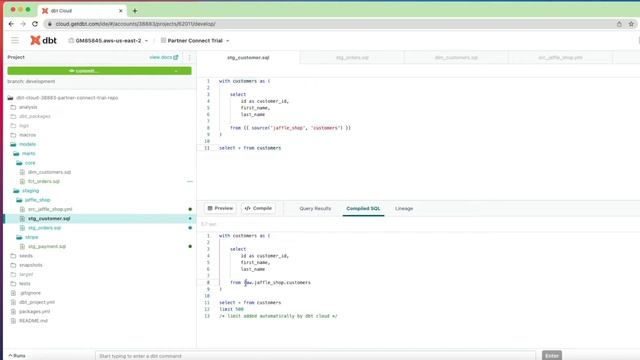640x360 pixels.
Task: Open account dropdown GM65845.aws-us-east-2
Action: coord(108,40)
